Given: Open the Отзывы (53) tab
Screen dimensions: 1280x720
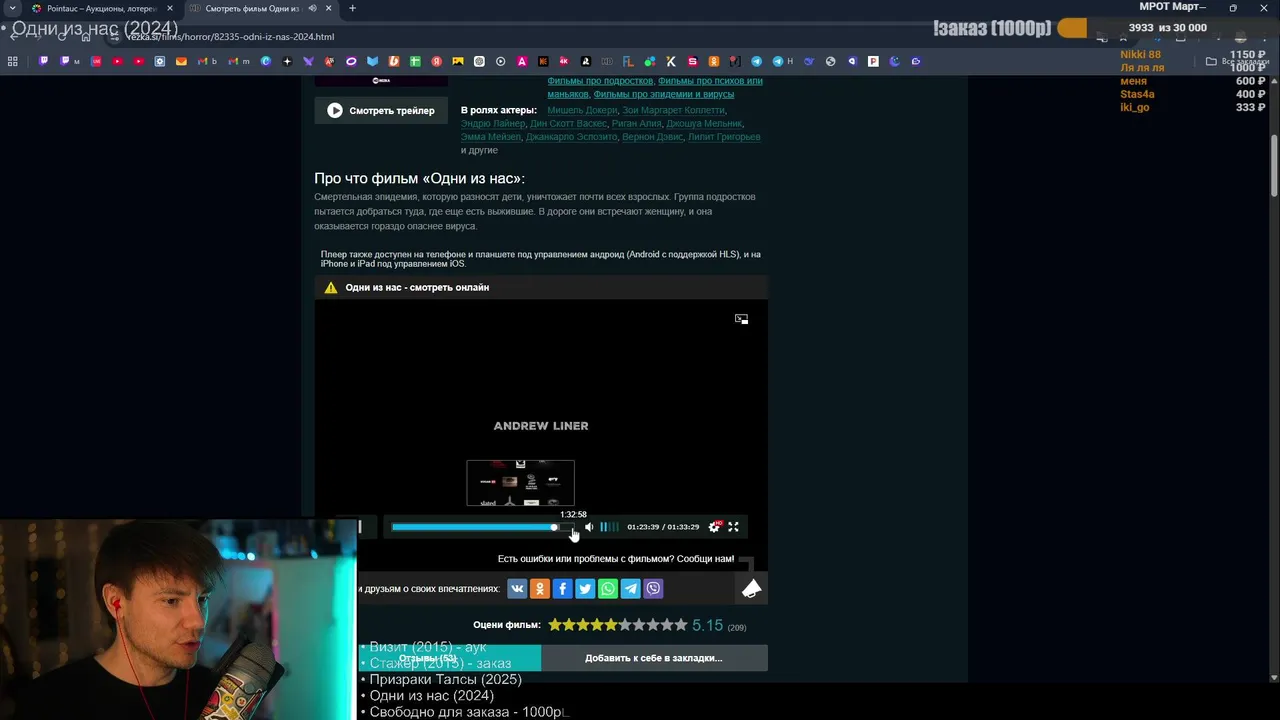Looking at the screenshot, I should (x=428, y=658).
